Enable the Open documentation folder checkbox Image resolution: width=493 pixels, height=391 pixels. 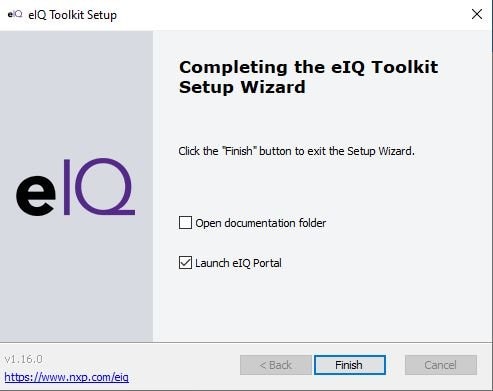pos(185,223)
